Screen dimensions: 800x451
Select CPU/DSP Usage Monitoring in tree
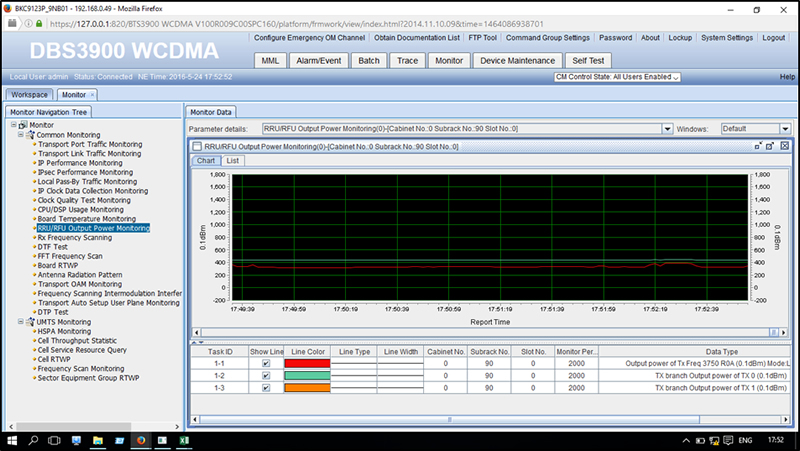[81, 210]
